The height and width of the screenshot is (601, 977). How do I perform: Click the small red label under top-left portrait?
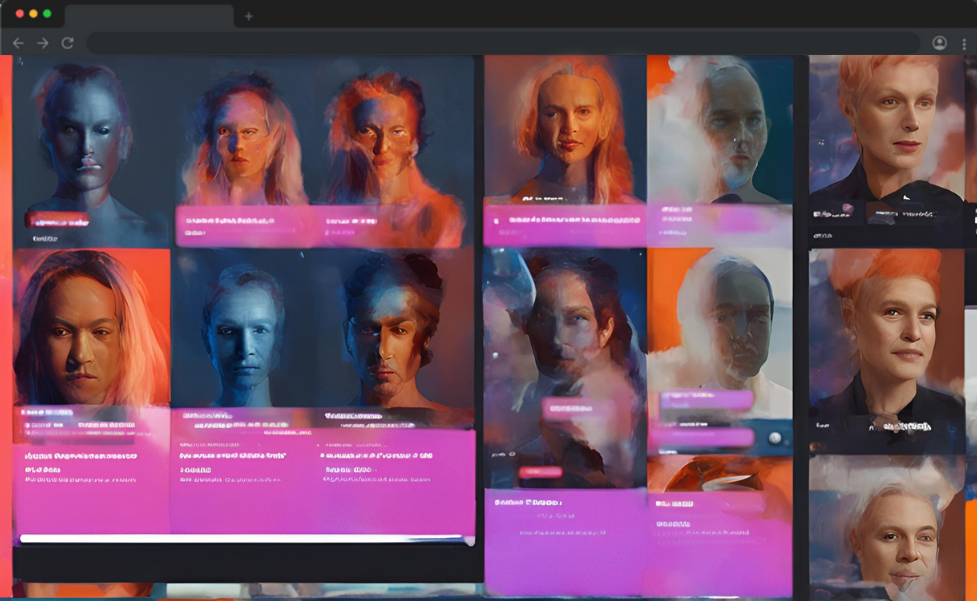[58, 221]
